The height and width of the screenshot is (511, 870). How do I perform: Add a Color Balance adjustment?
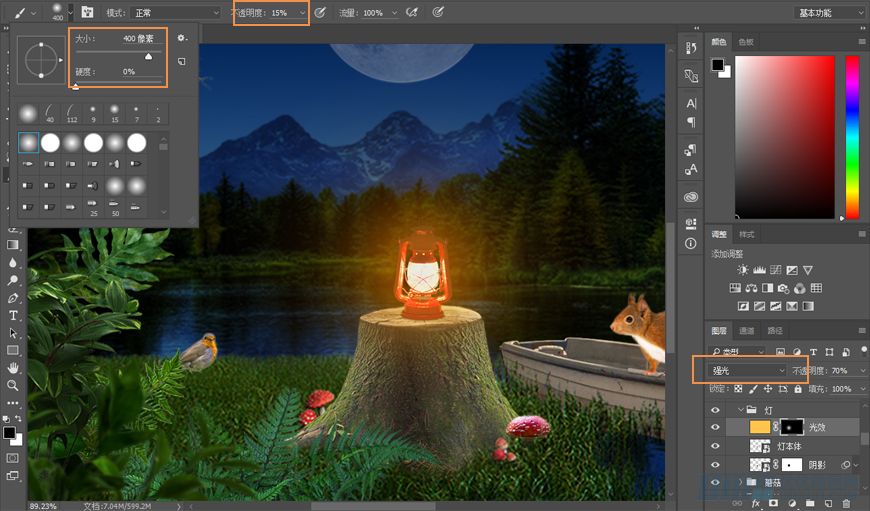click(751, 288)
